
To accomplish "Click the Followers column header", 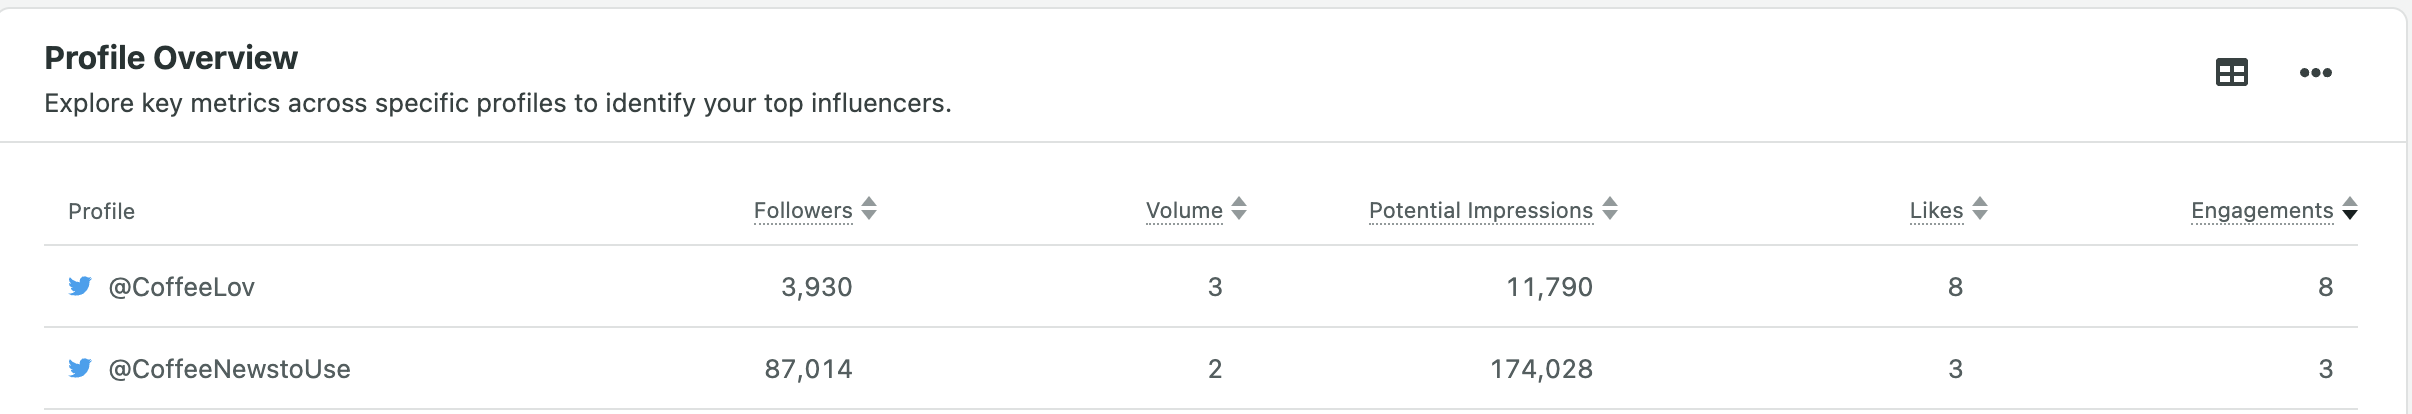I will click(803, 211).
